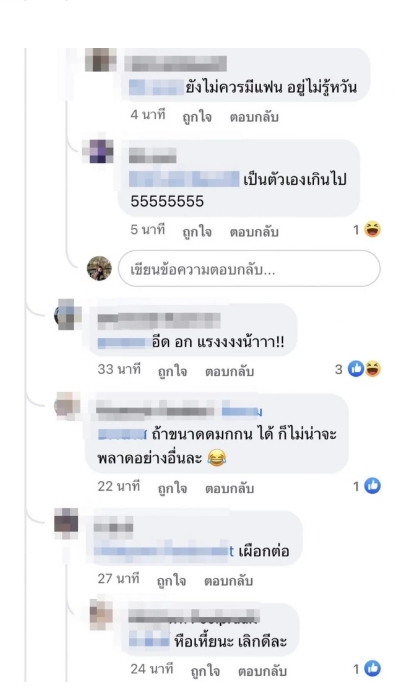Open your profile avatar beside the reply box
Image resolution: width=409 pixels, height=696 pixels.
pyautogui.click(x=99, y=268)
